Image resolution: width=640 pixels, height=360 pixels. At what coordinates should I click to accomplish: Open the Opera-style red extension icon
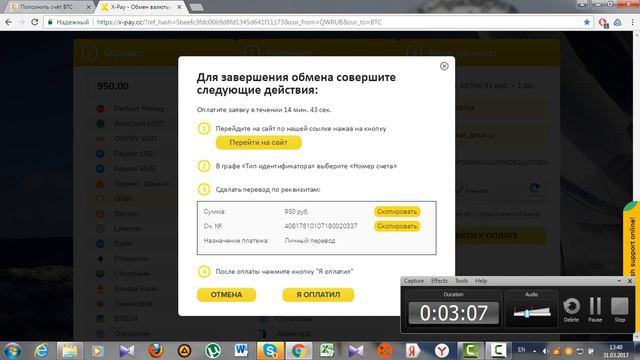click(603, 22)
